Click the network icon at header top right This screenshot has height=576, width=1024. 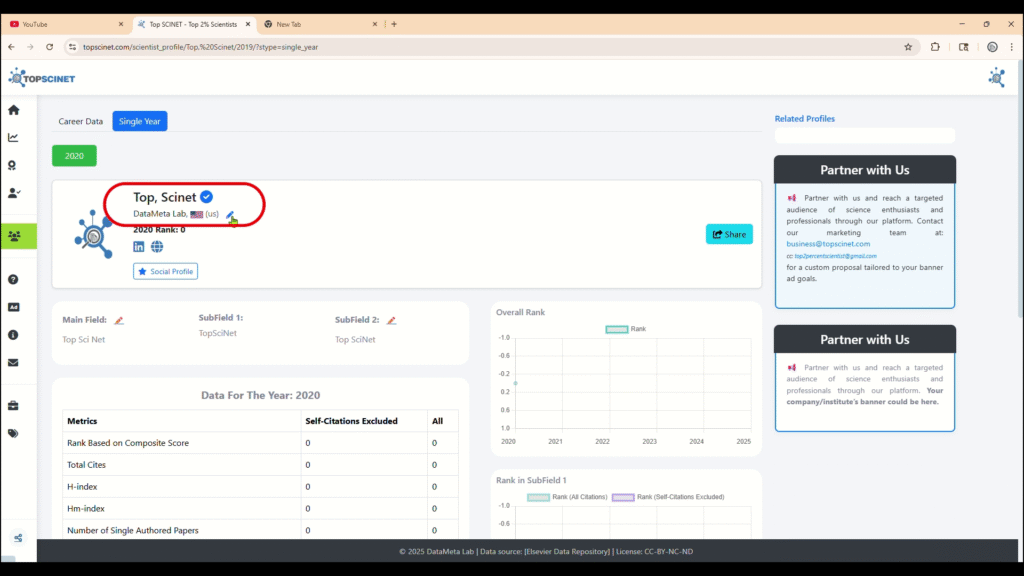997,78
